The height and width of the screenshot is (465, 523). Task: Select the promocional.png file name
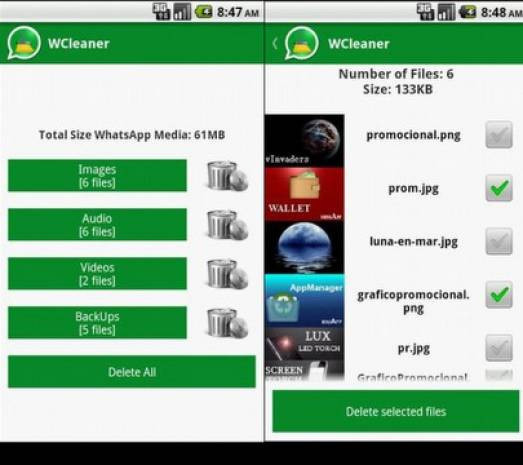[x=413, y=135]
